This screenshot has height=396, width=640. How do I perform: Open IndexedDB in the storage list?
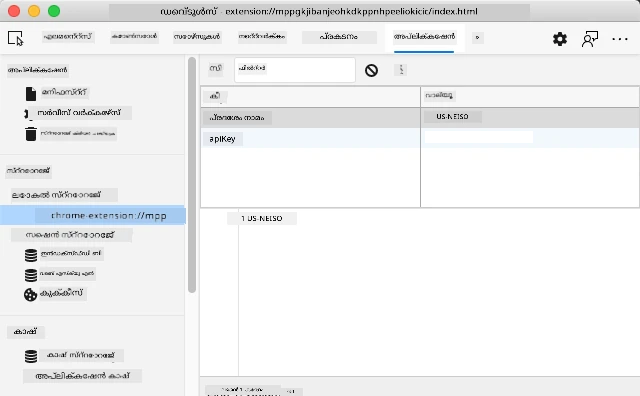[71, 254]
